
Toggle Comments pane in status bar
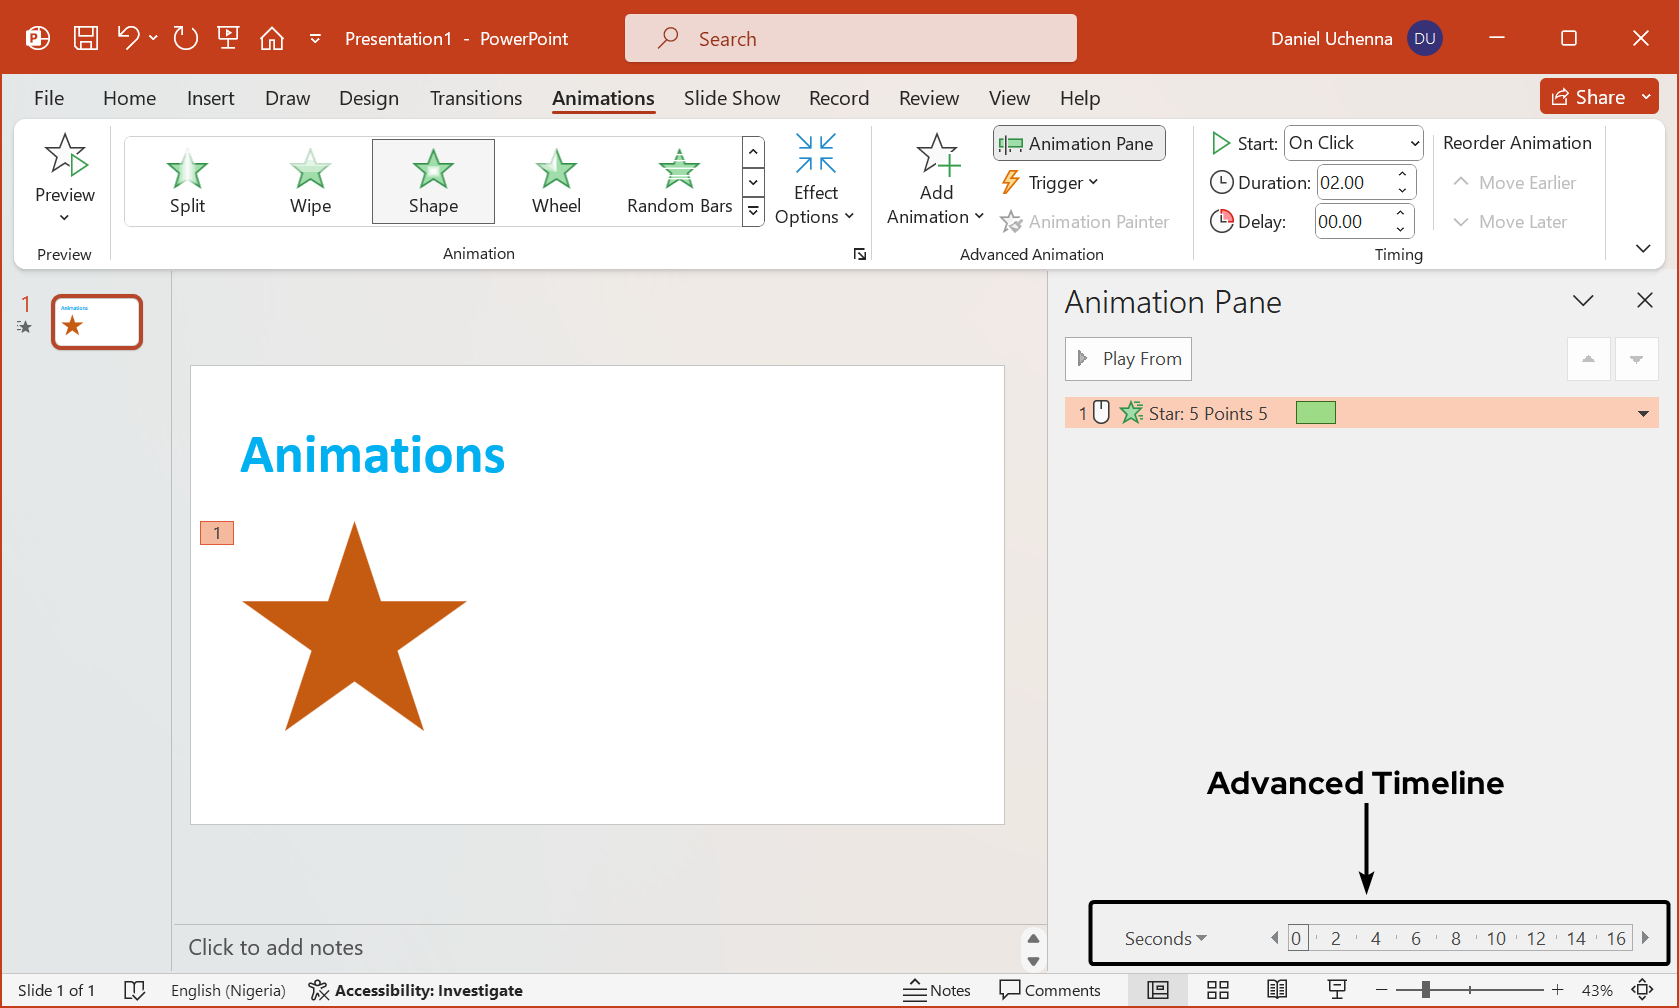tap(1050, 990)
